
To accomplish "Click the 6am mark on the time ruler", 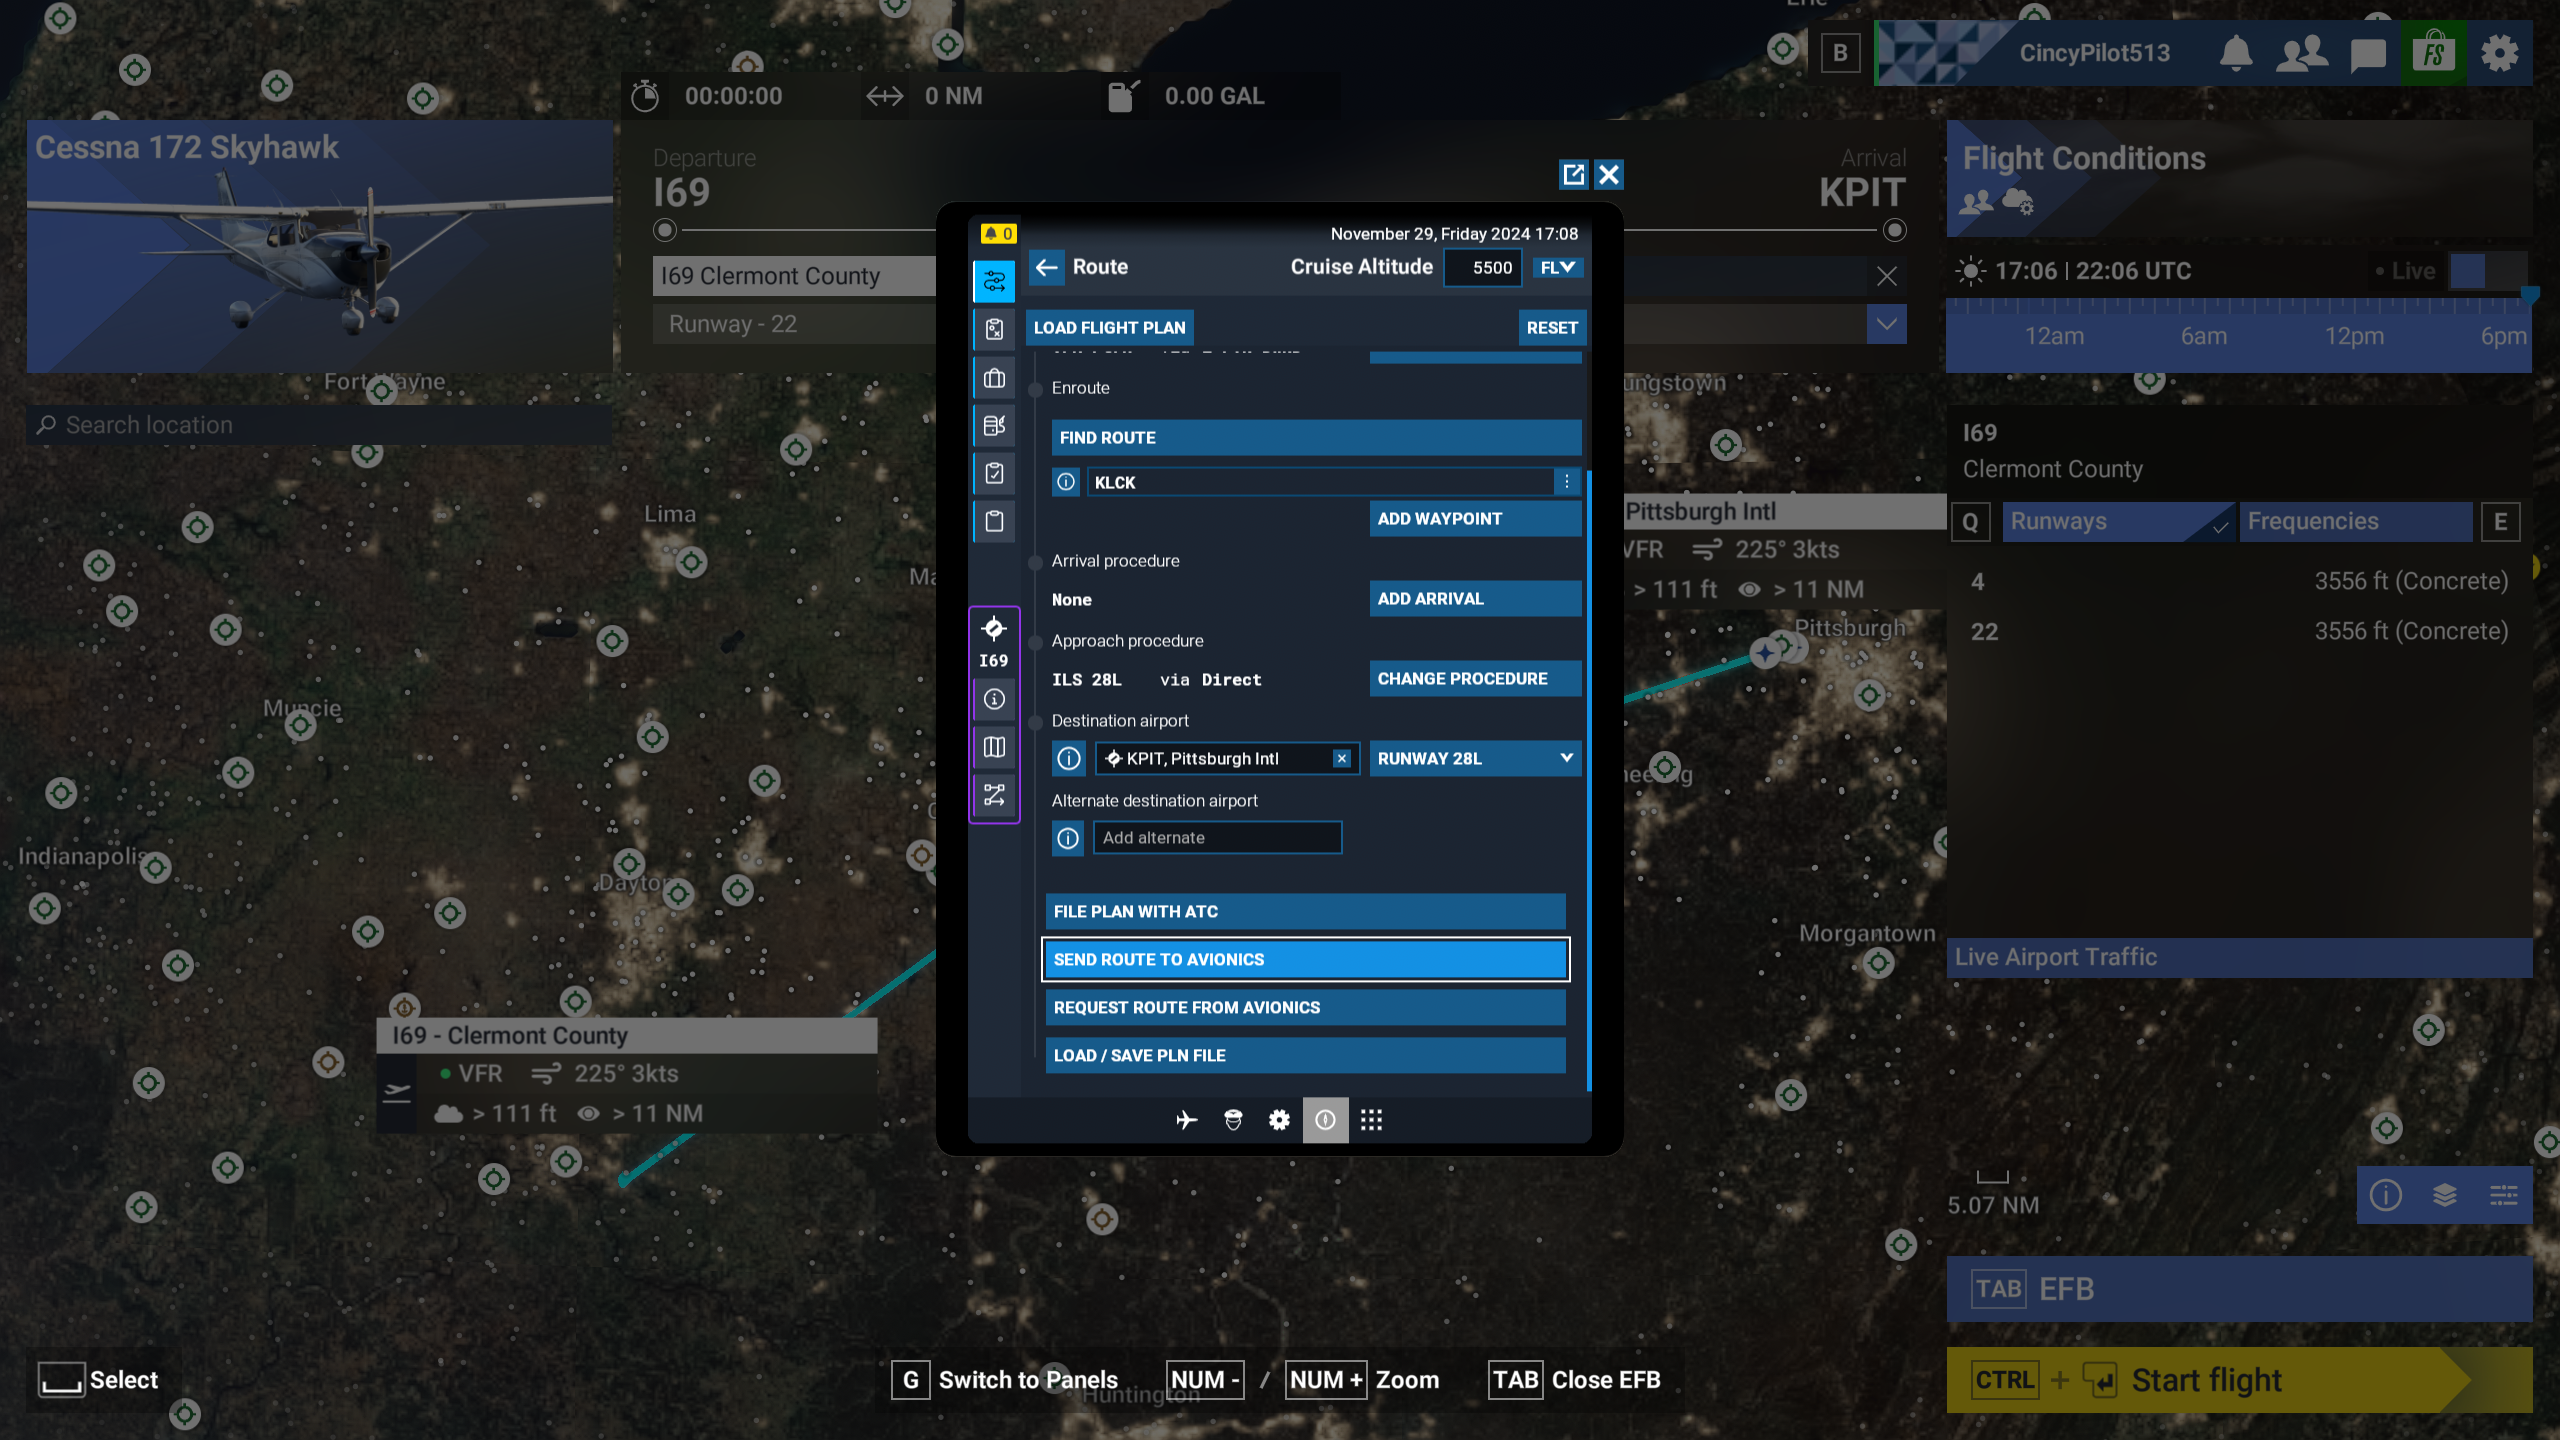I will [x=2204, y=336].
